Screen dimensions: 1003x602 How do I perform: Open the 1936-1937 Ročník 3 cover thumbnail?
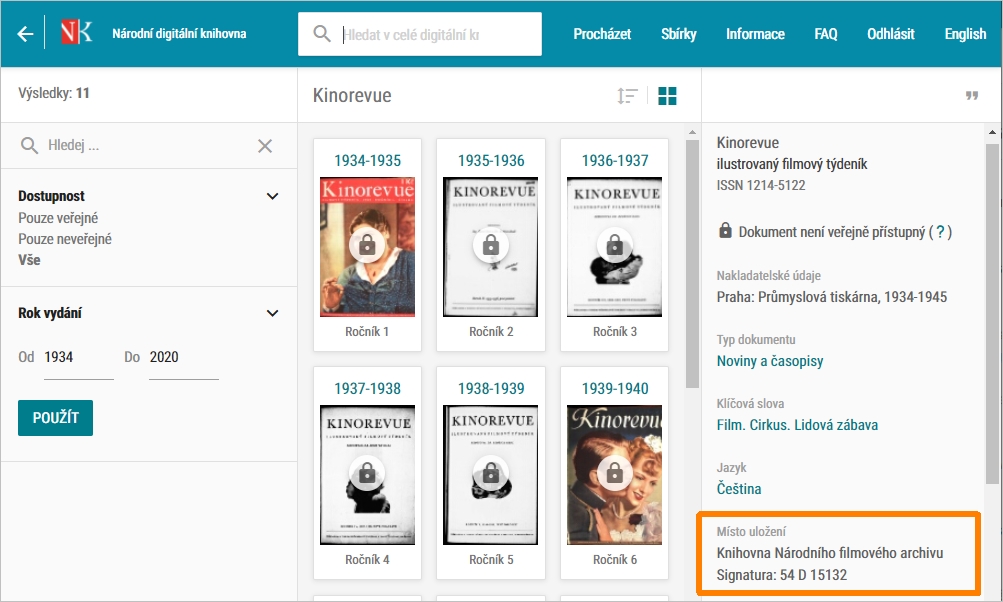[615, 247]
